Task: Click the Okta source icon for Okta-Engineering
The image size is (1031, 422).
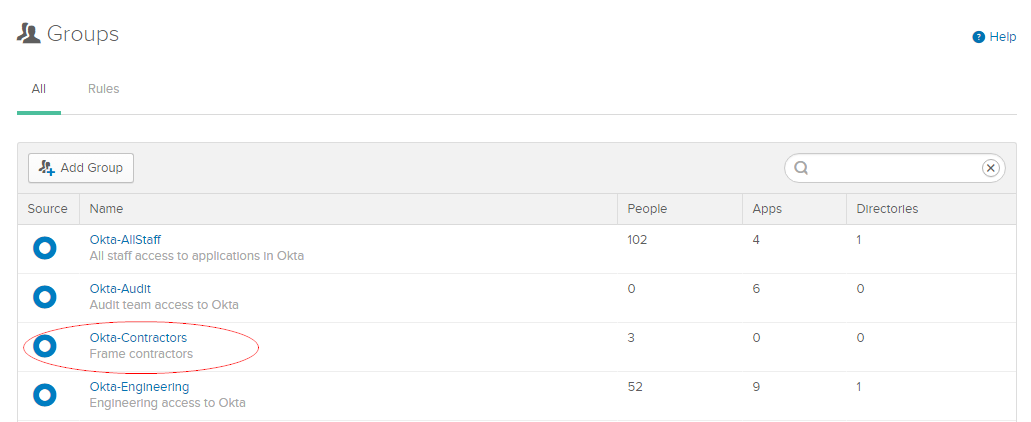Action: (x=44, y=395)
